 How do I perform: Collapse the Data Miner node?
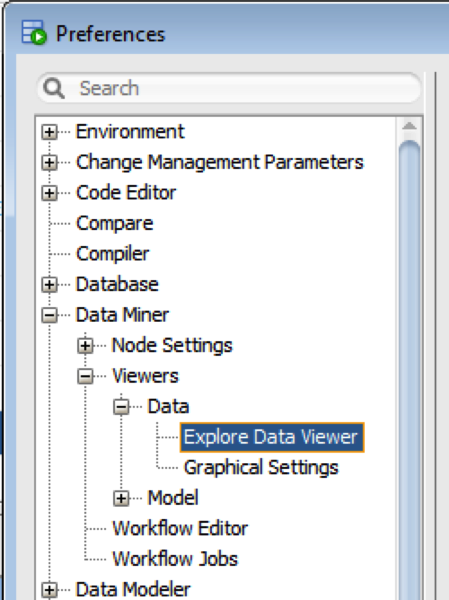[49, 315]
